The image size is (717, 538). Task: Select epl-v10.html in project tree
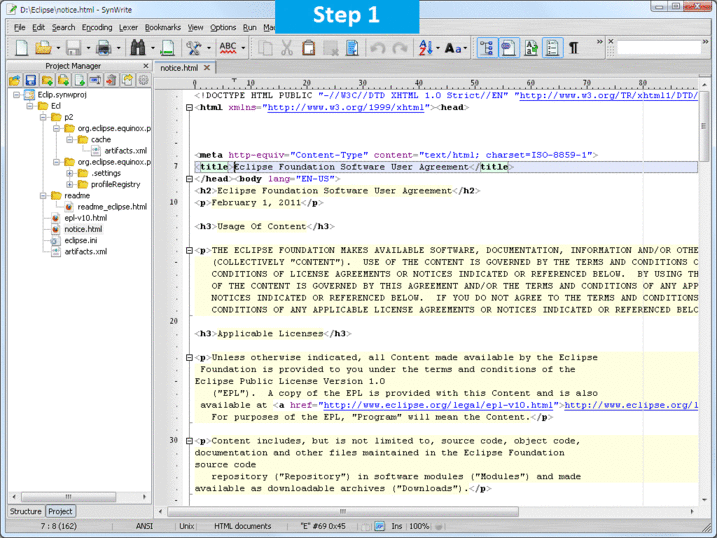84,218
